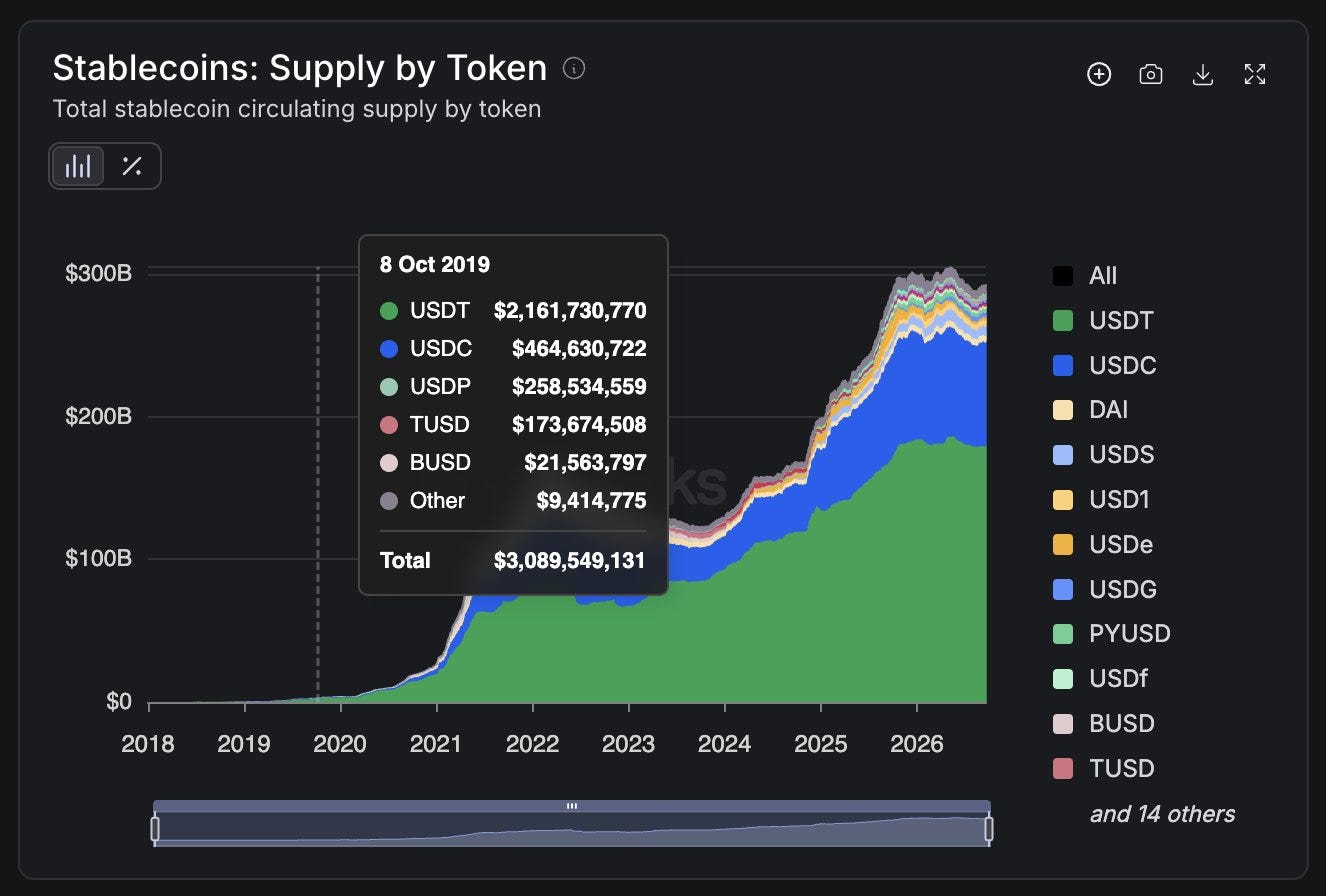1326x896 pixels.
Task: Toggle BUSD series in the legend
Action: 1103,724
